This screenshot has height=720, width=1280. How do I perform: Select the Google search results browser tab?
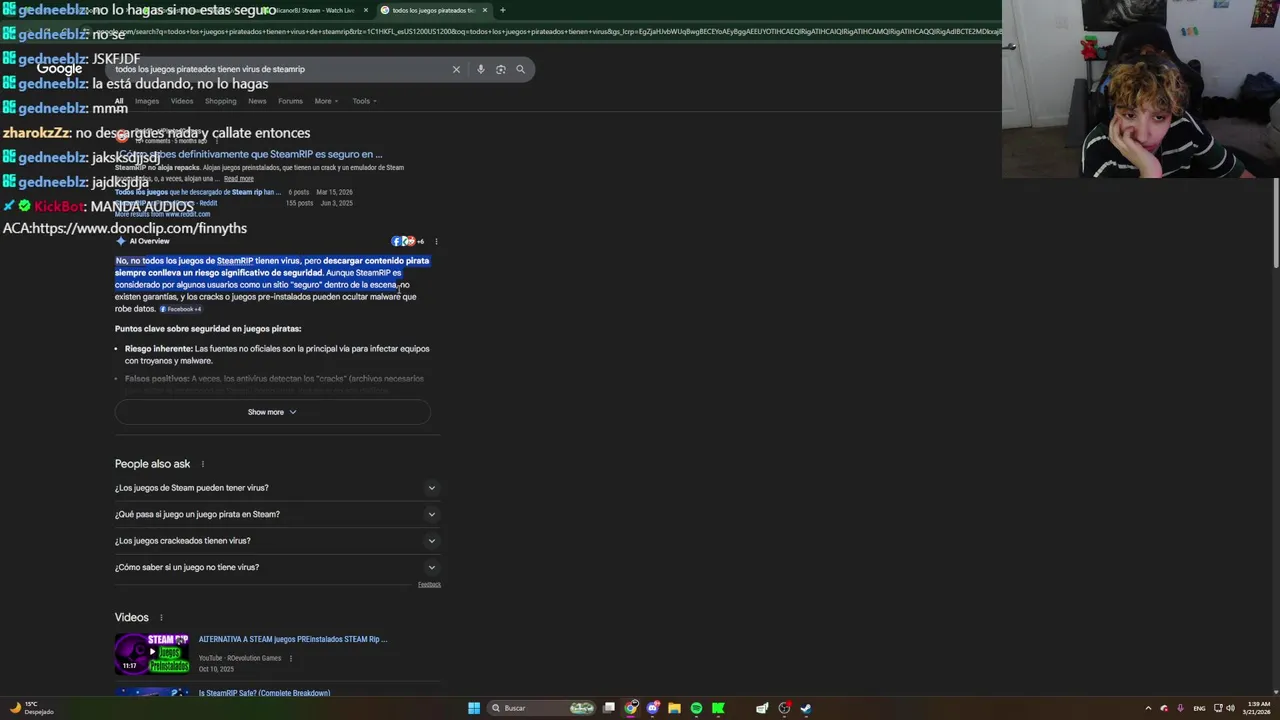pos(433,10)
